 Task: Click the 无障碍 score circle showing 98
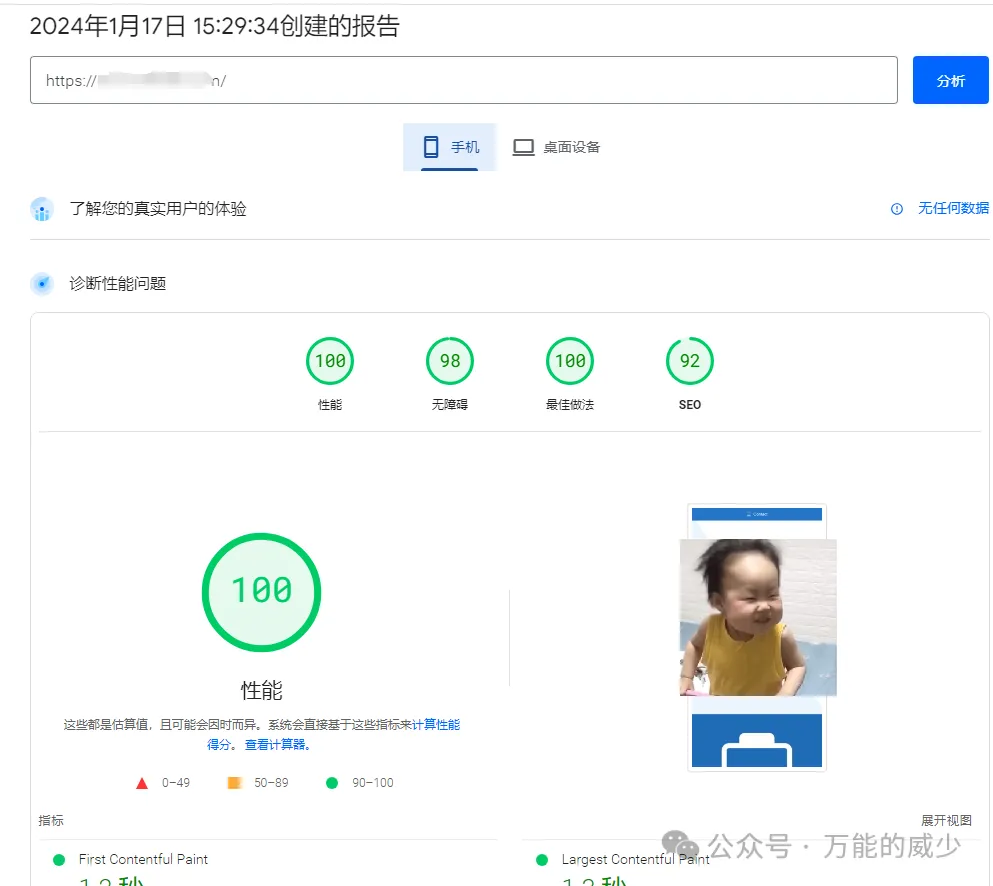(x=449, y=361)
